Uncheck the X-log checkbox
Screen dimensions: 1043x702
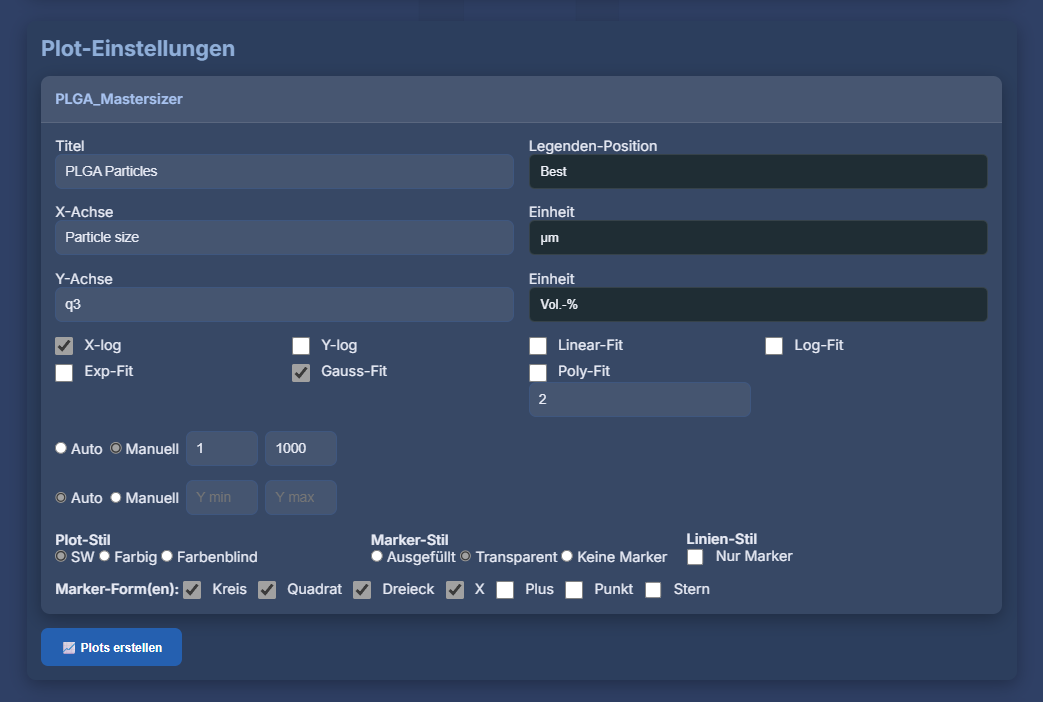[64, 346]
